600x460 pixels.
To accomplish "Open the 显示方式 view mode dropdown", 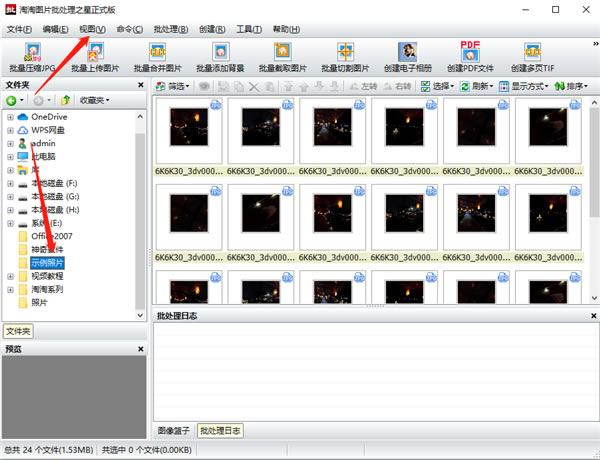I will pyautogui.click(x=524, y=86).
